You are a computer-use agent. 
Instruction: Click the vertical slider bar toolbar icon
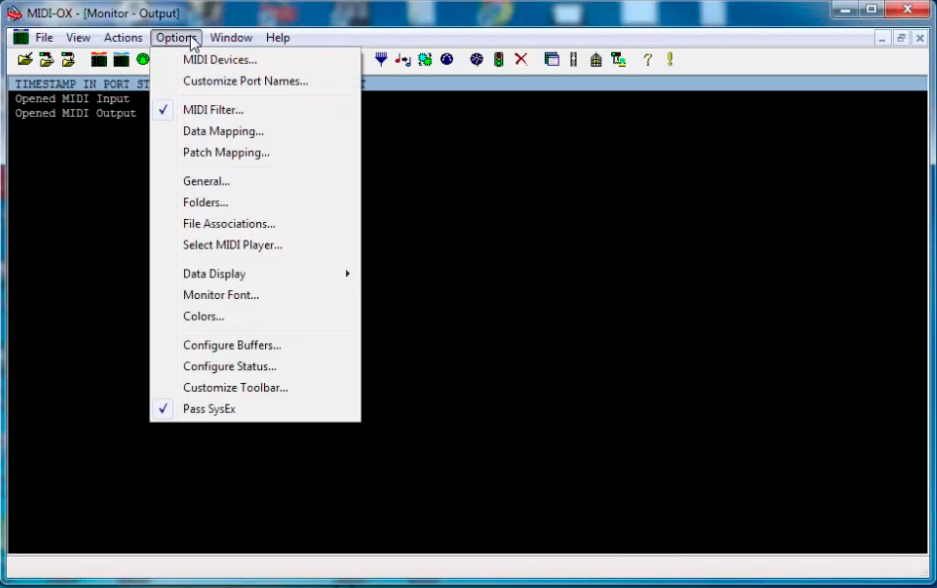[x=574, y=59]
